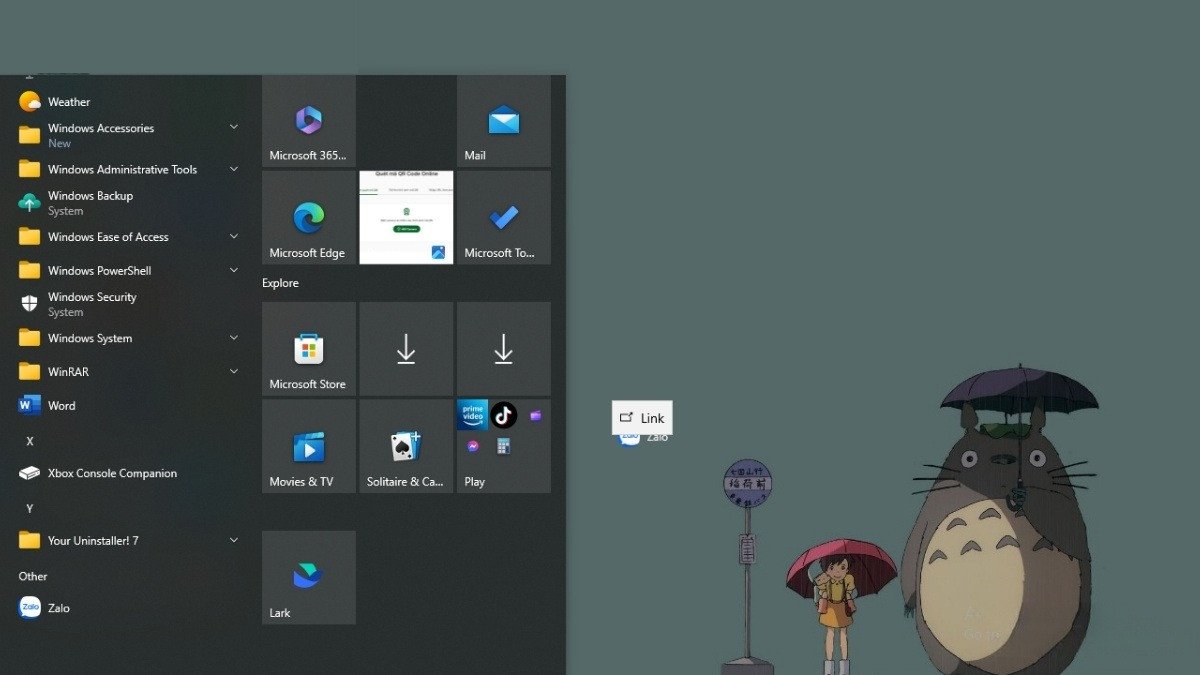Open Microsoft Store from its tile
Image resolution: width=1200 pixels, height=675 pixels.
click(x=307, y=348)
